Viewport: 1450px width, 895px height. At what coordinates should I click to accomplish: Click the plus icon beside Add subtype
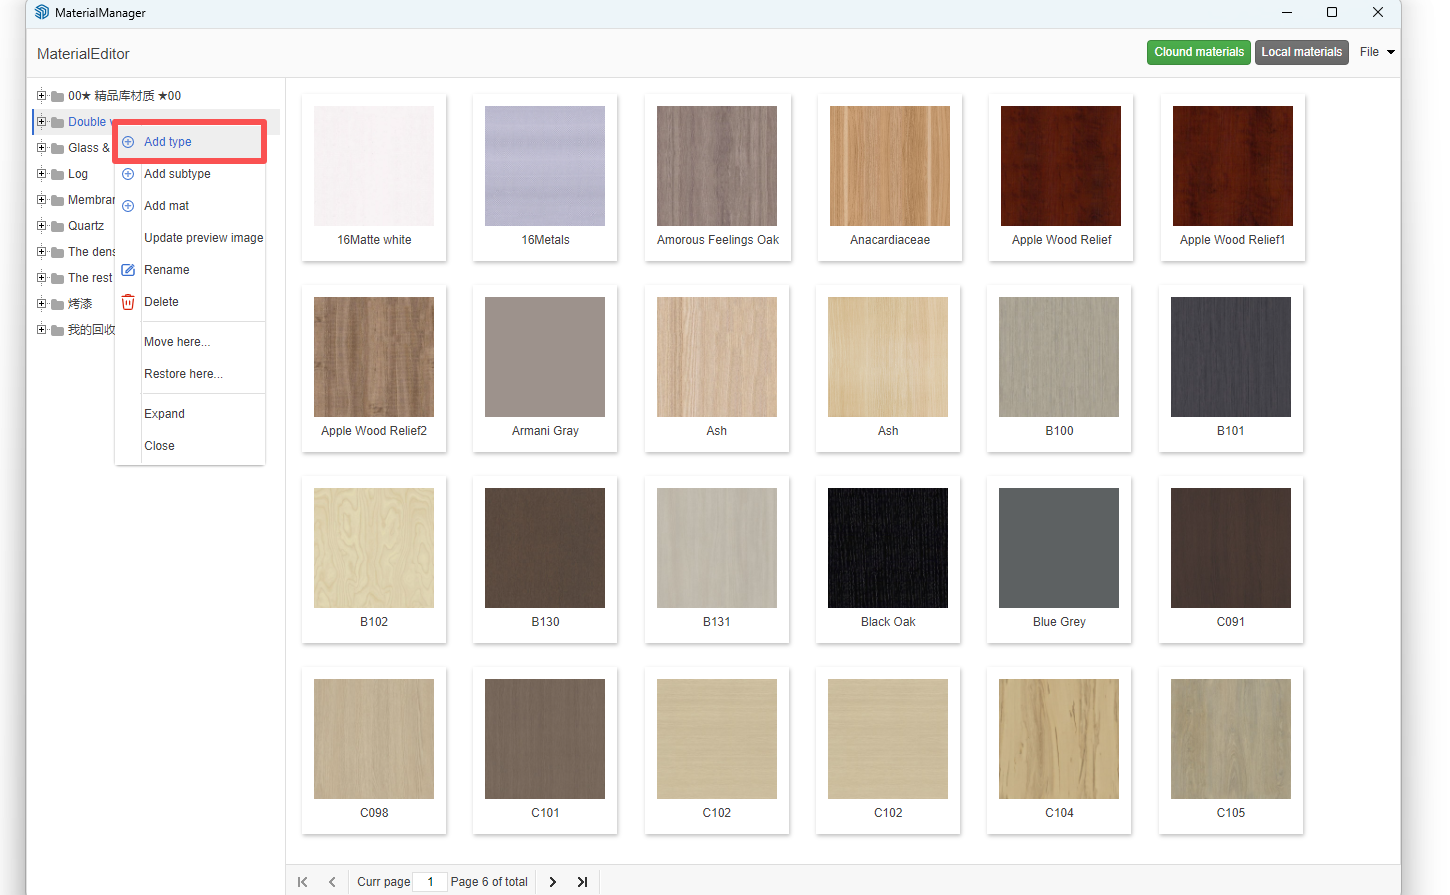[128, 174]
